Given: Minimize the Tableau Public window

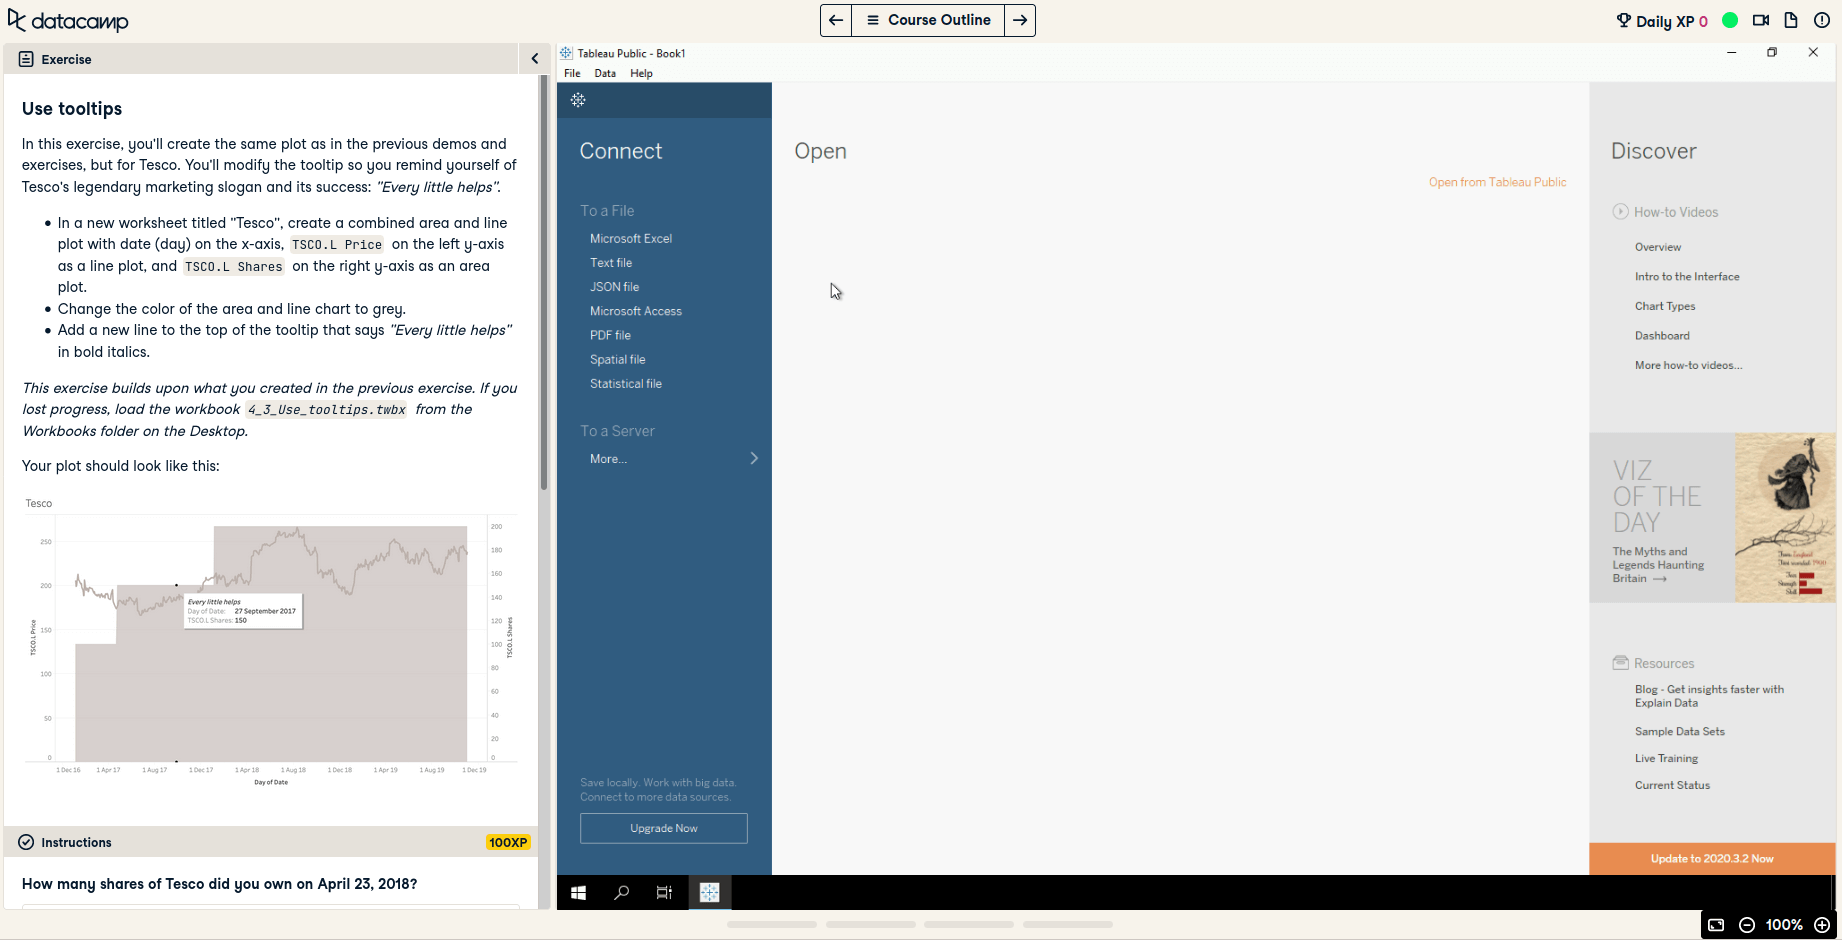Looking at the screenshot, I should click(1731, 52).
